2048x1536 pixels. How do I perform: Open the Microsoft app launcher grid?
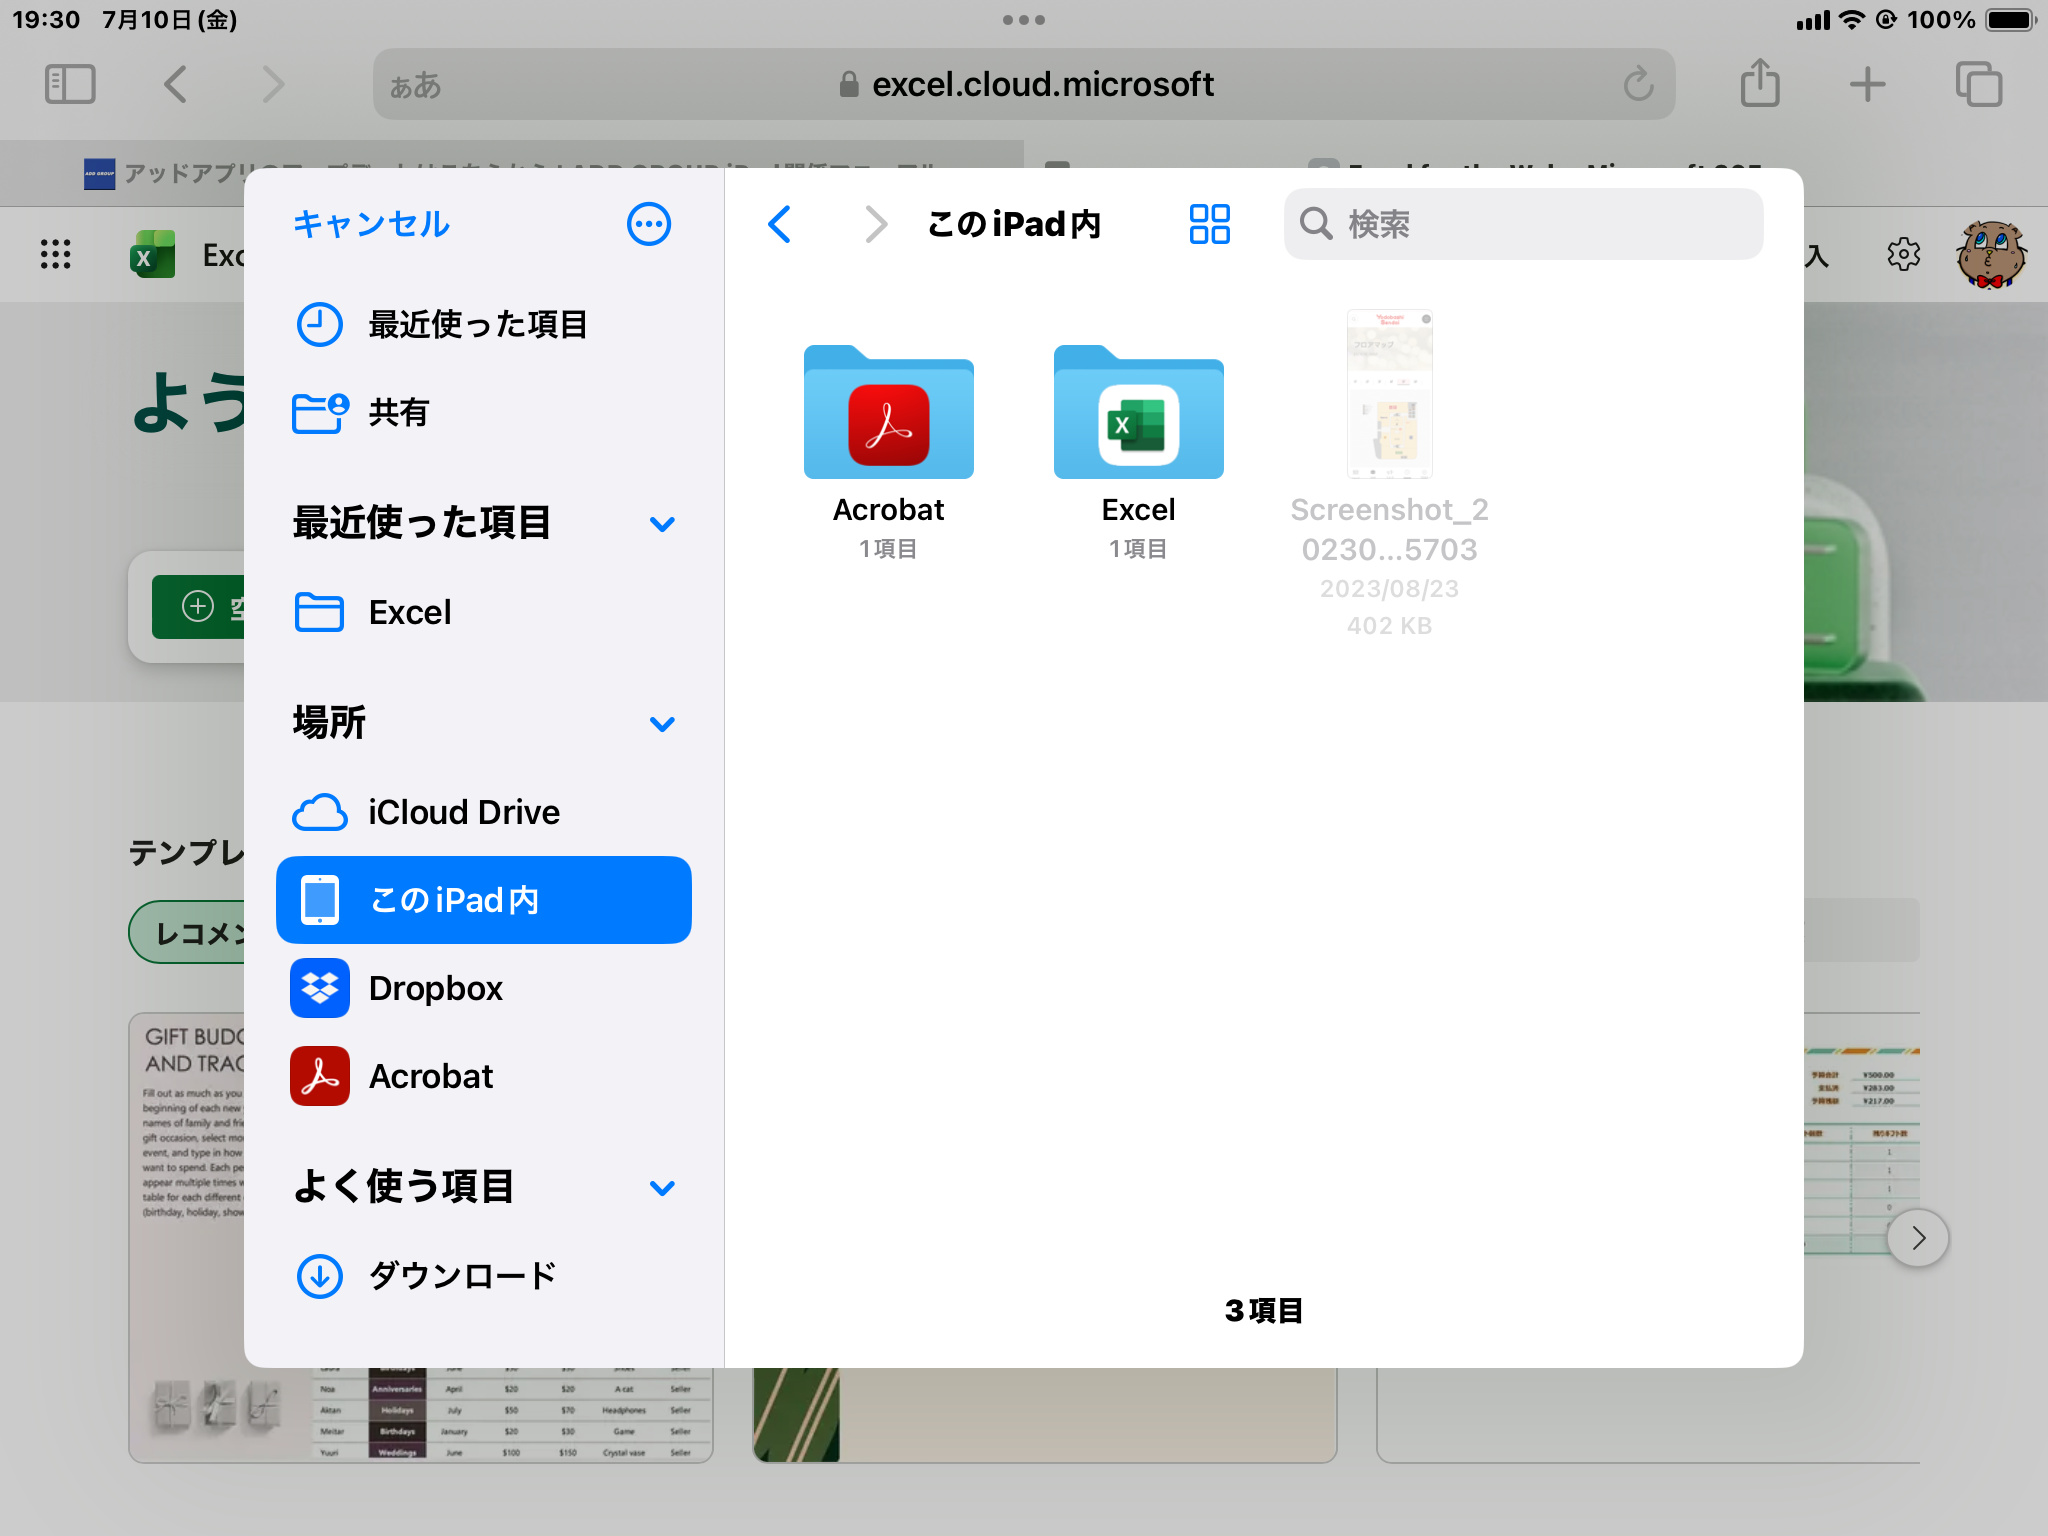56,255
